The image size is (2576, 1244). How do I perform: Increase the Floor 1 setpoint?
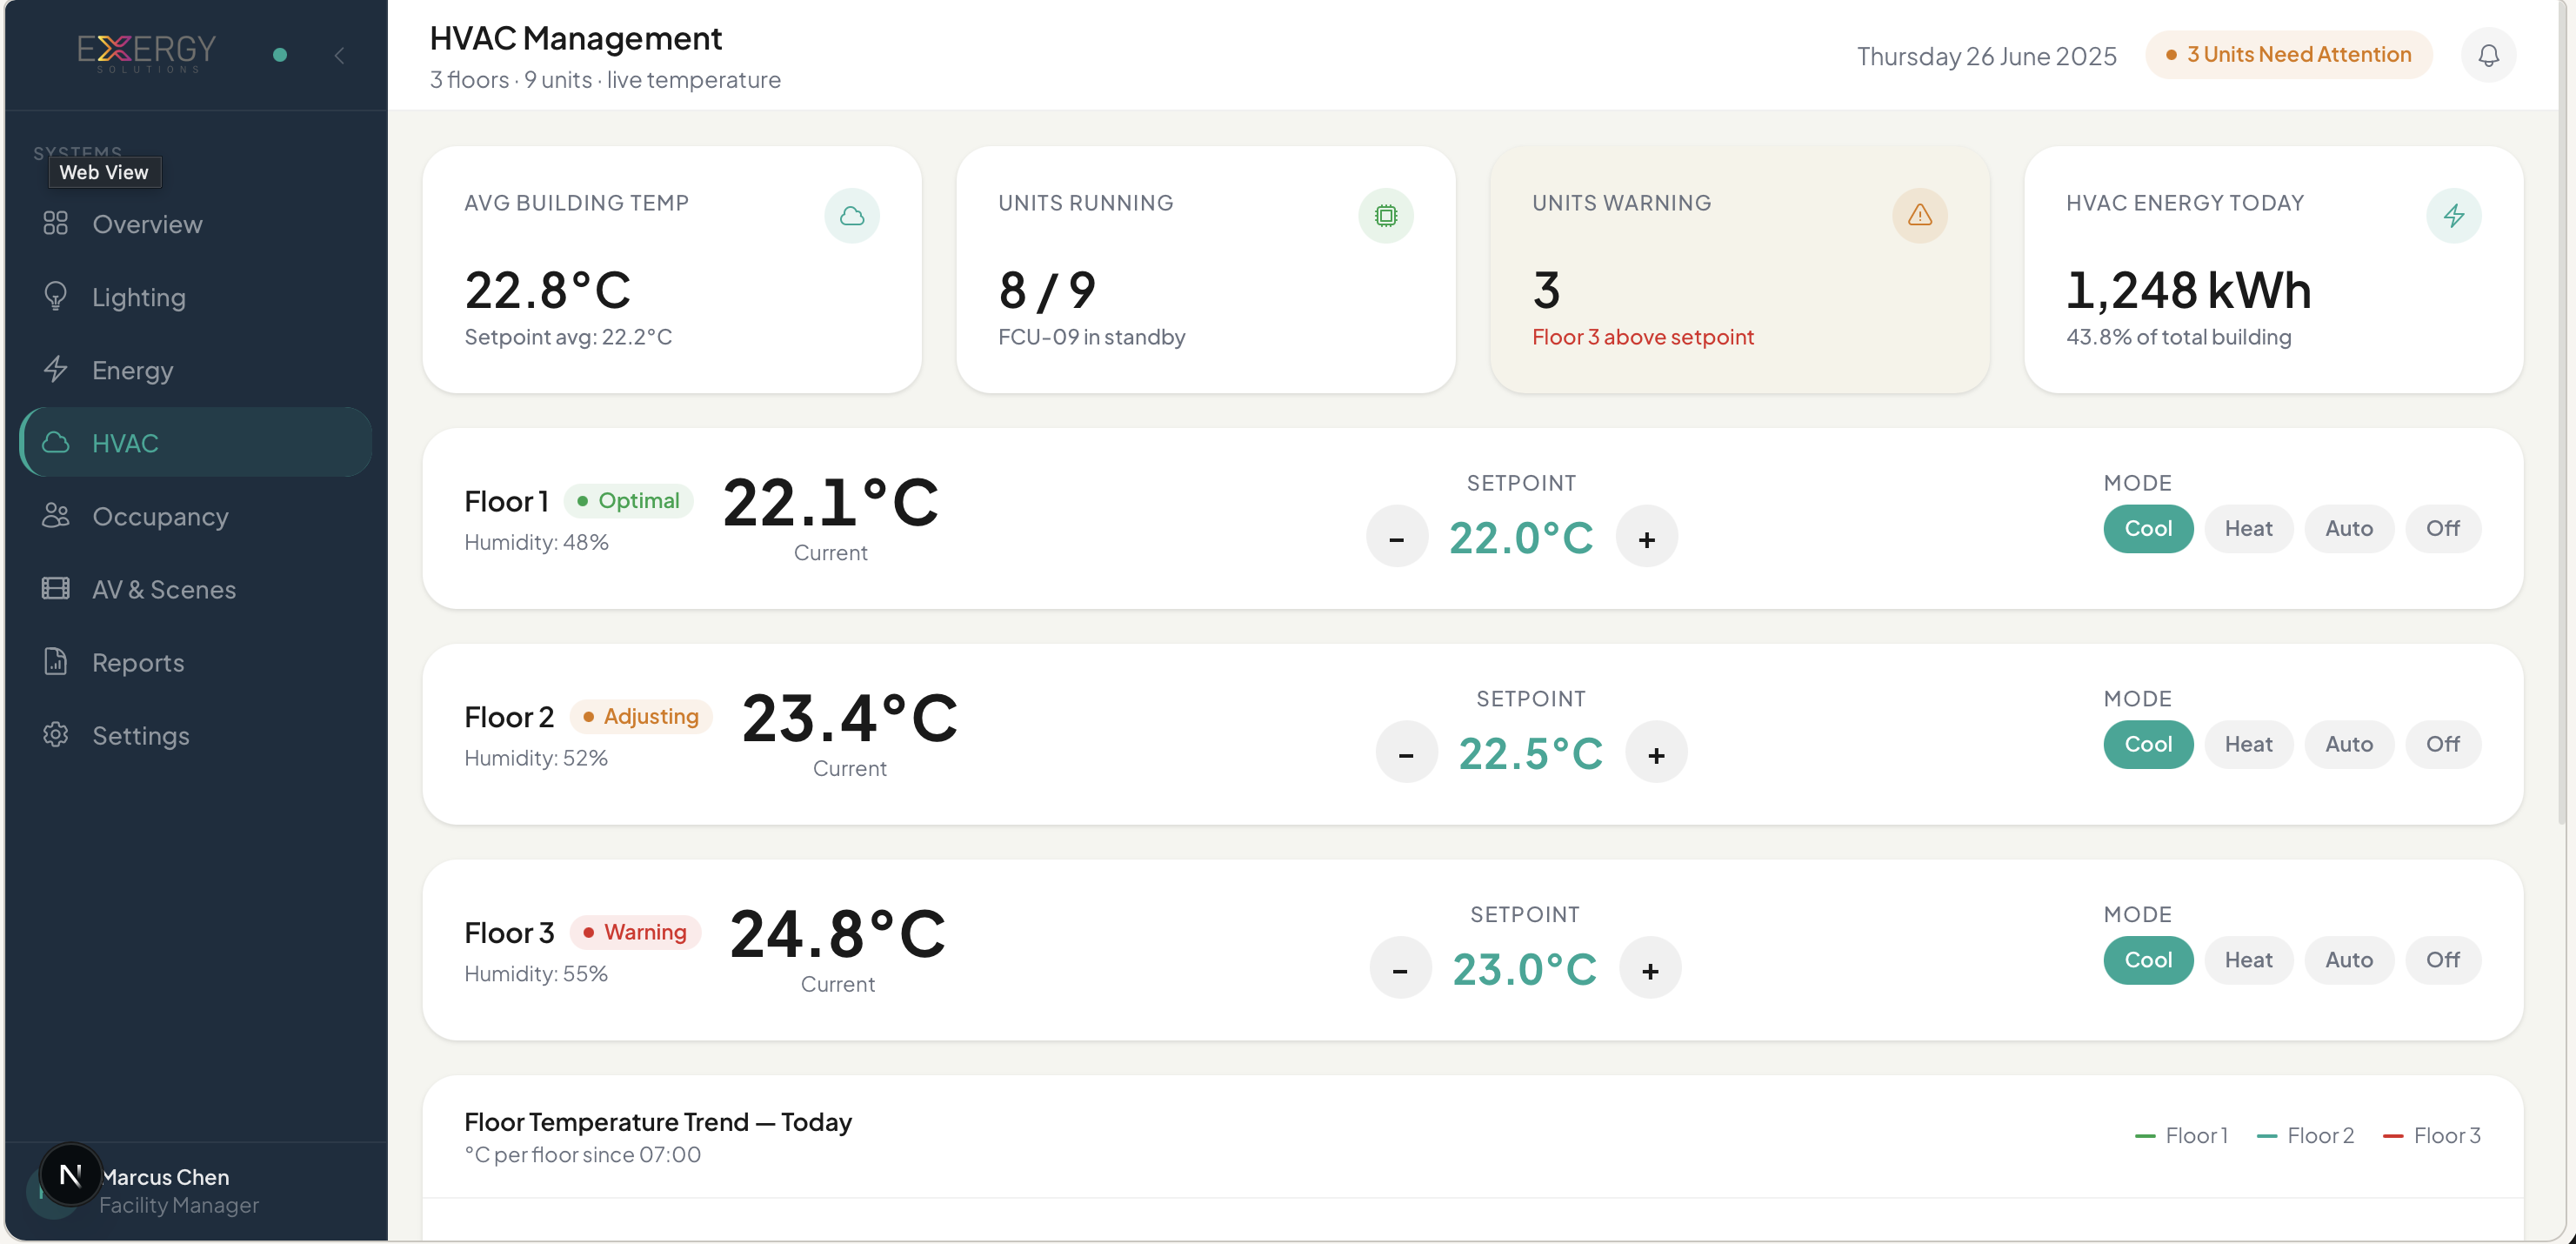1647,536
